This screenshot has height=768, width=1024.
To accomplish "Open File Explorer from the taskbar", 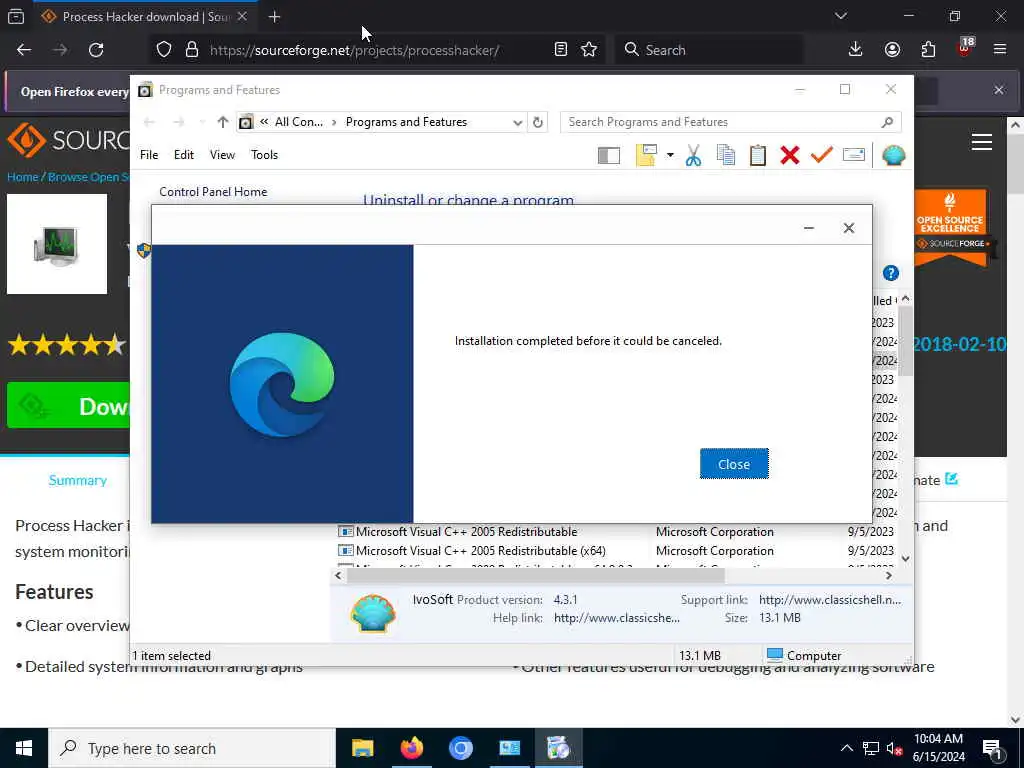I will tap(362, 748).
